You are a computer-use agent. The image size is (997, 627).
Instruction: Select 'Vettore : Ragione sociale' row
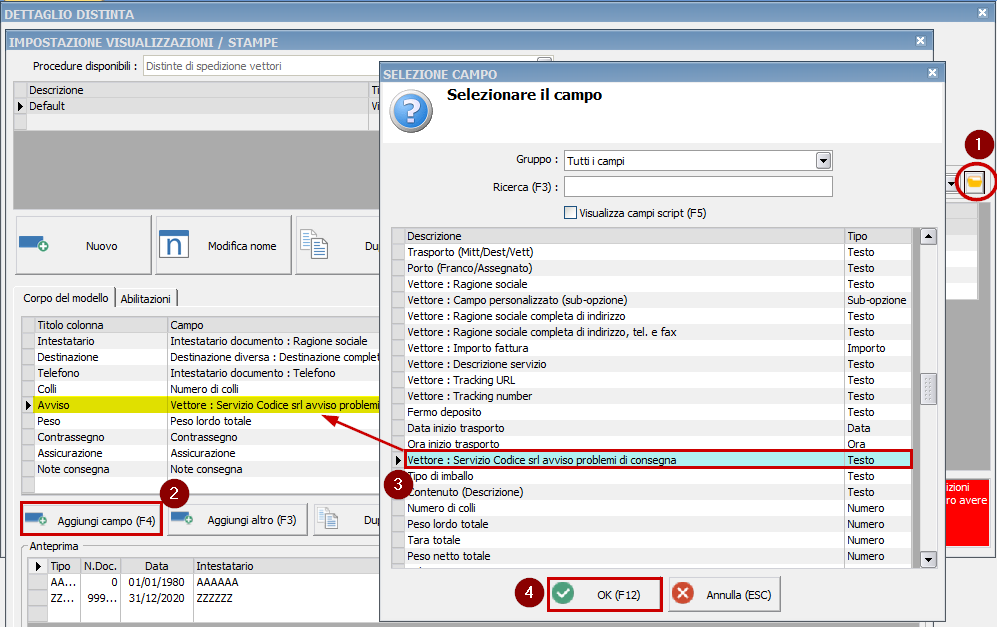pos(657,284)
